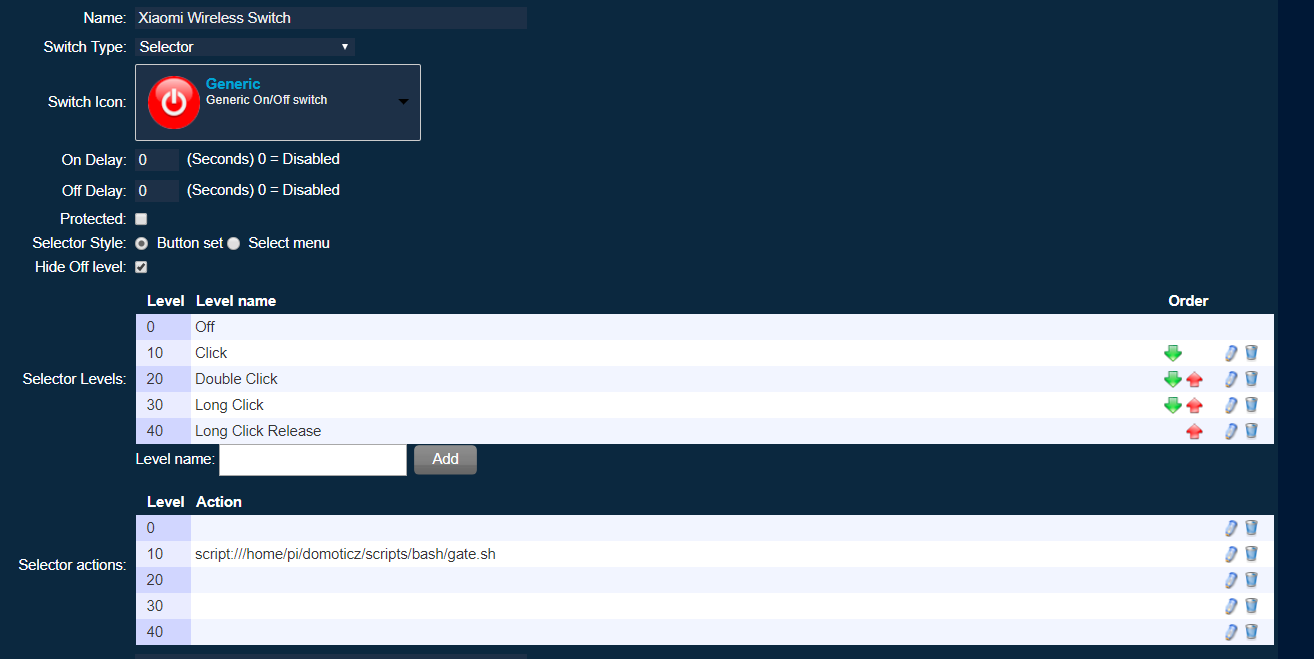Click the On Delay seconds field

click(157, 160)
